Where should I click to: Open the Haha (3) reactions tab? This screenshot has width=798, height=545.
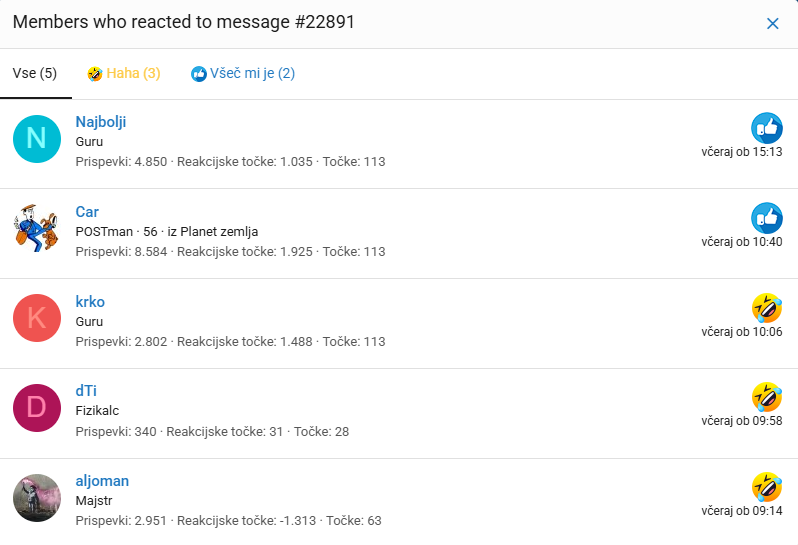click(x=124, y=73)
